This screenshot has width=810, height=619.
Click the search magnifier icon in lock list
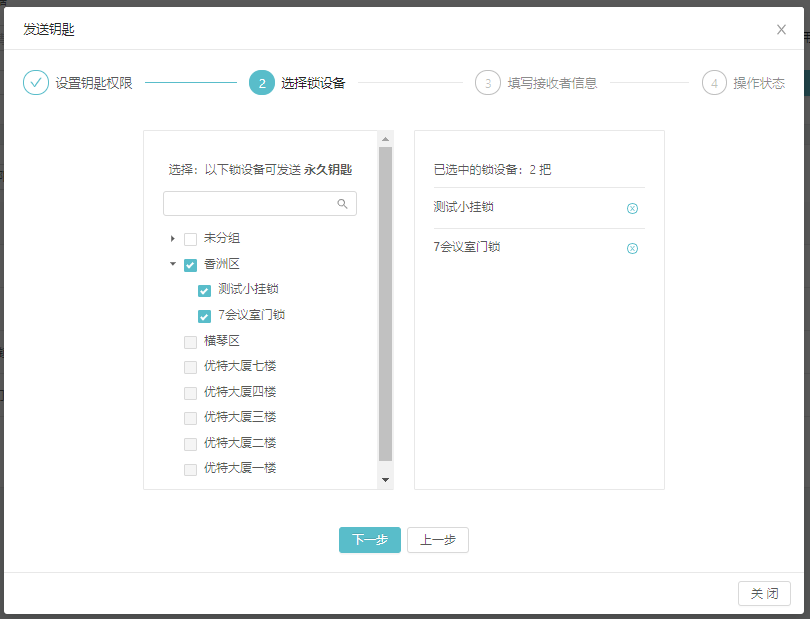342,204
